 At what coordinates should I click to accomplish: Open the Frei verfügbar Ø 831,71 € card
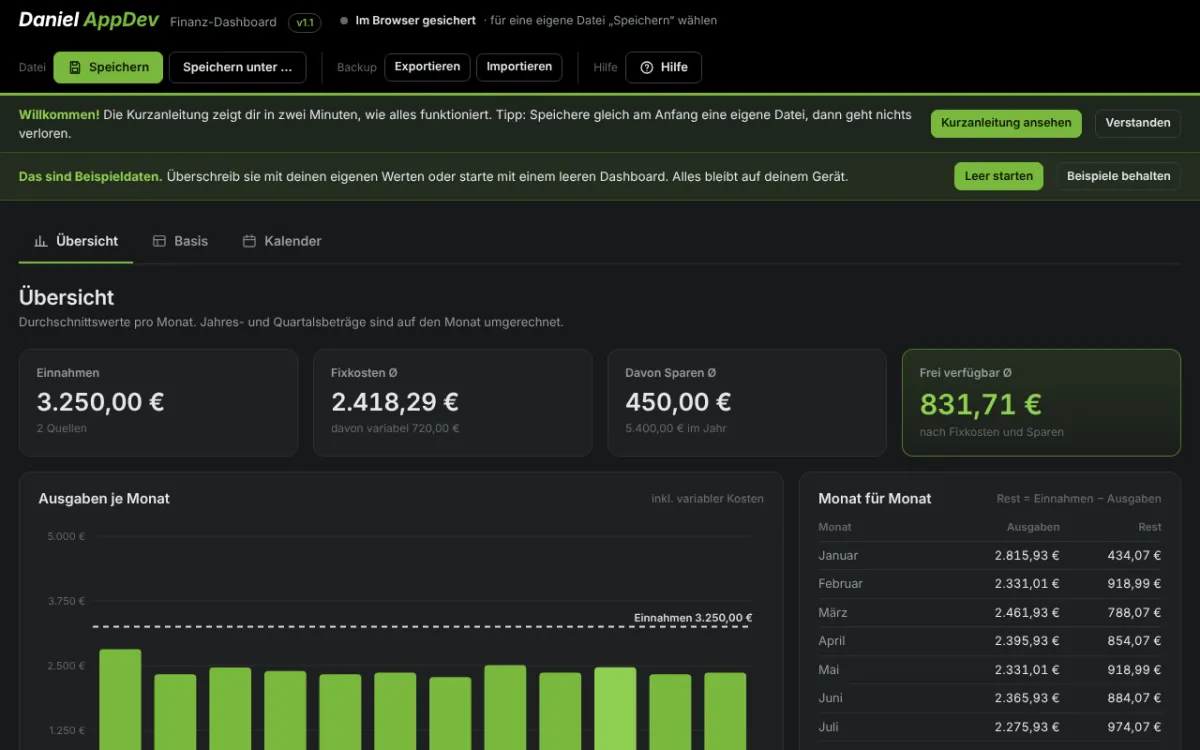coord(1041,402)
